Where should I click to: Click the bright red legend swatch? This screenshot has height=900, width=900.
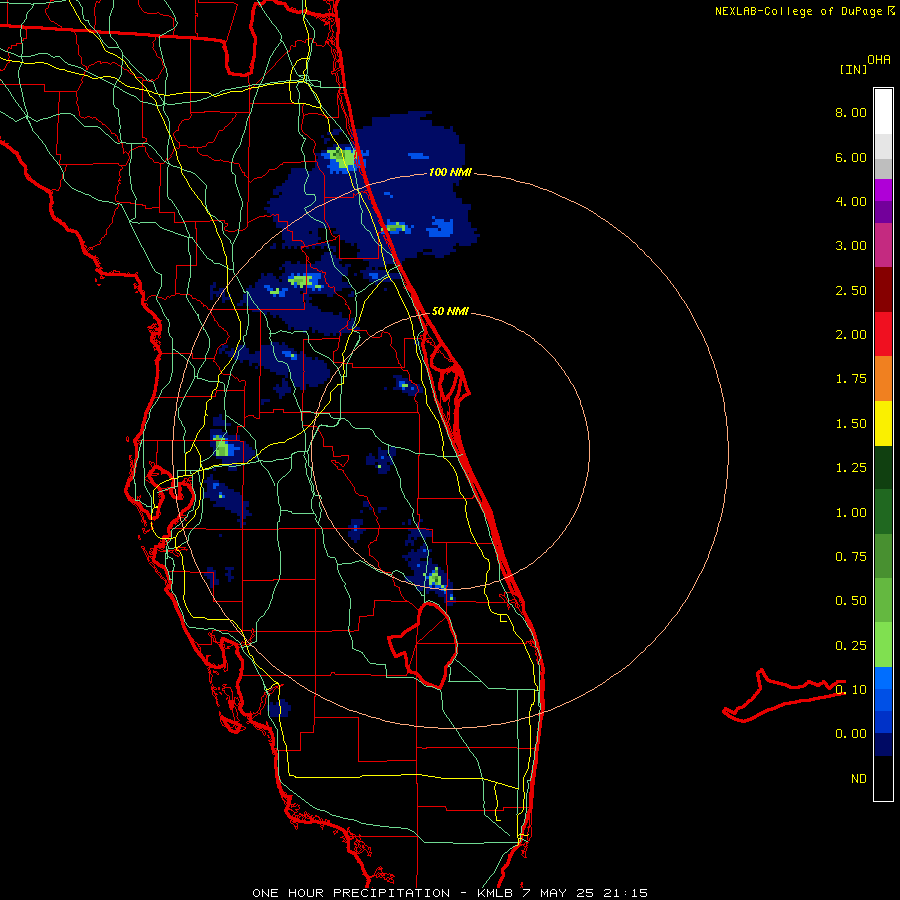click(883, 334)
